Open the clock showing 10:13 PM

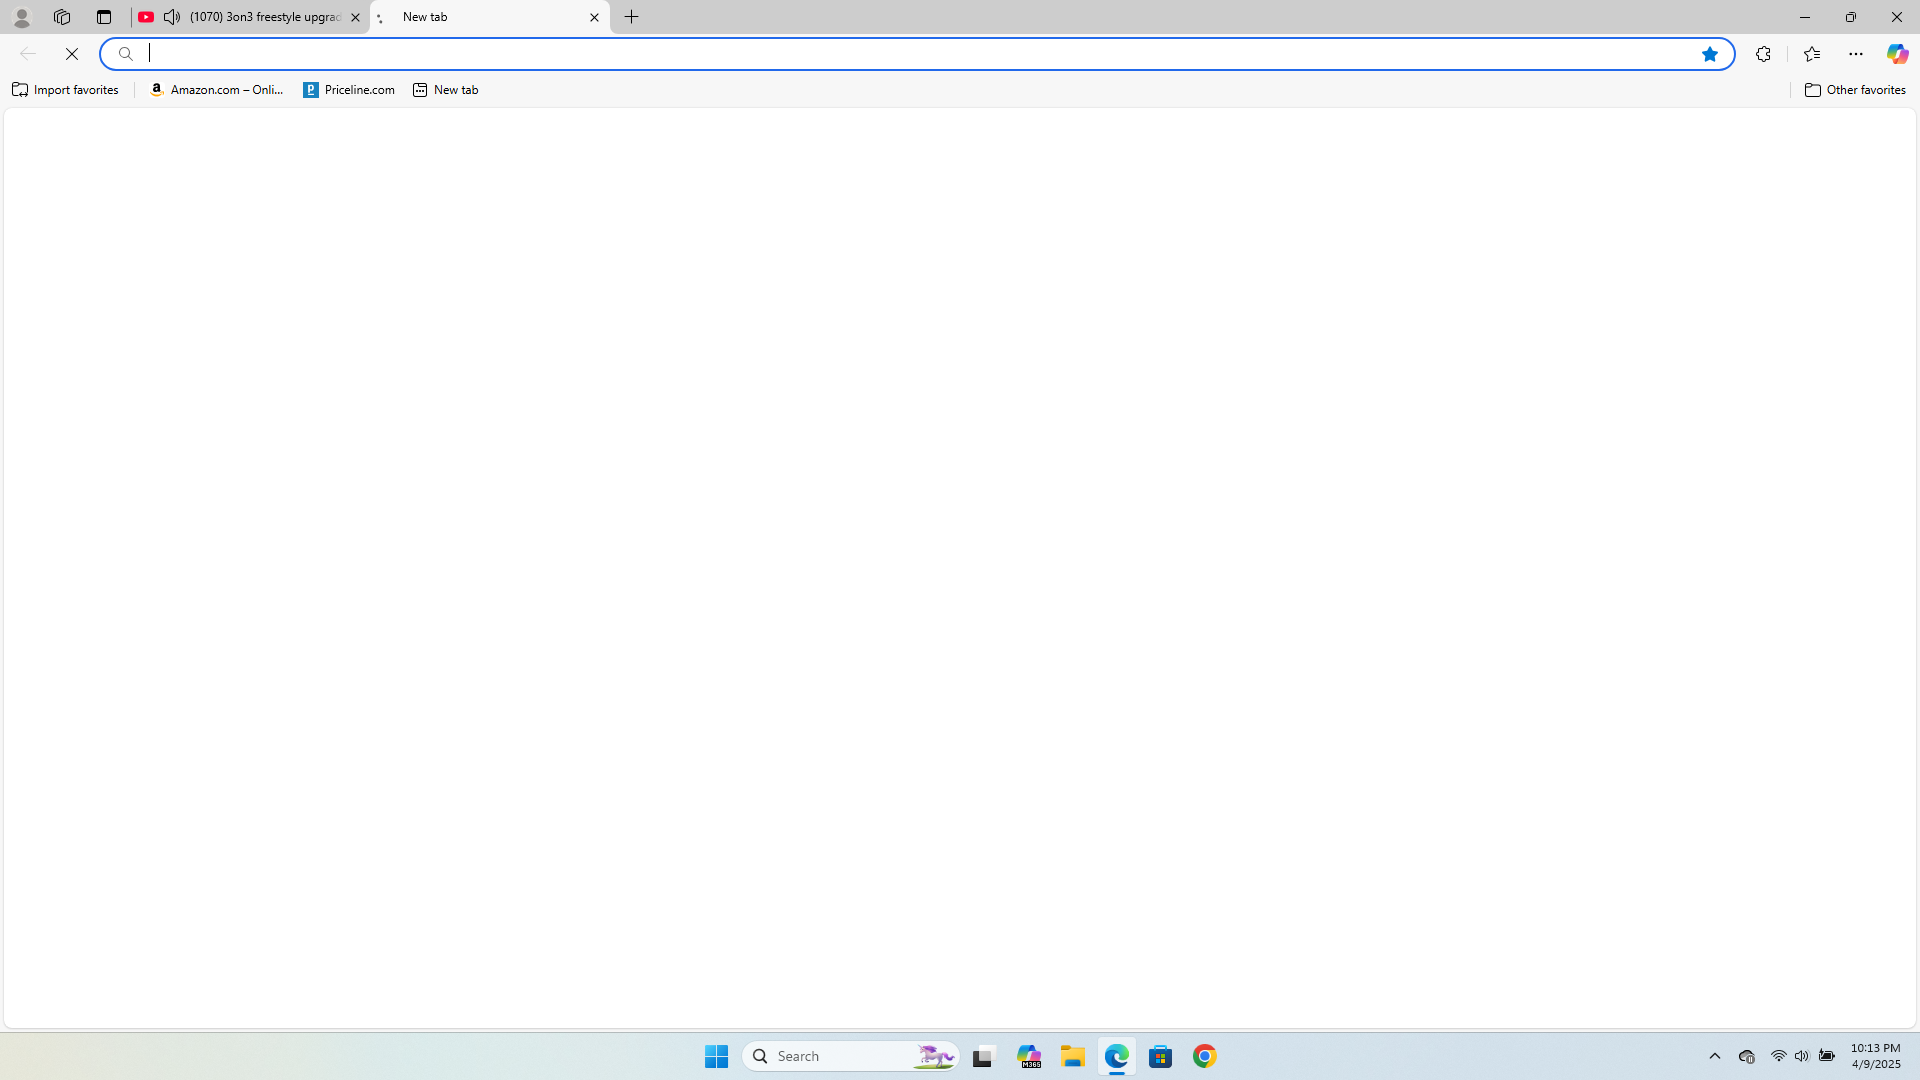1875,1056
